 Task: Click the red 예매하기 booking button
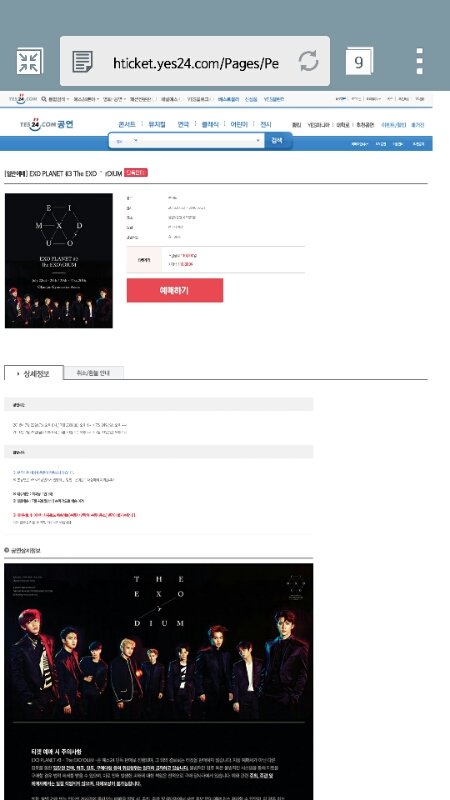(174, 290)
